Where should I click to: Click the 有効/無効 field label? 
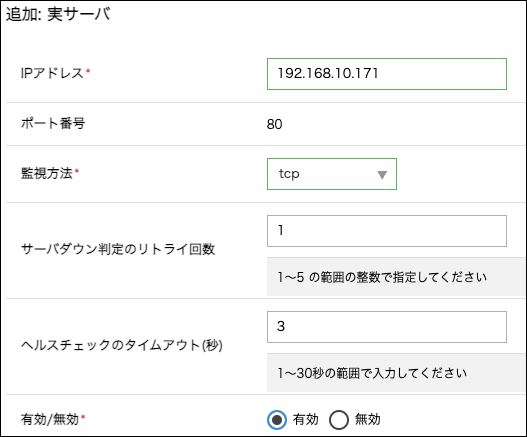coord(50,420)
